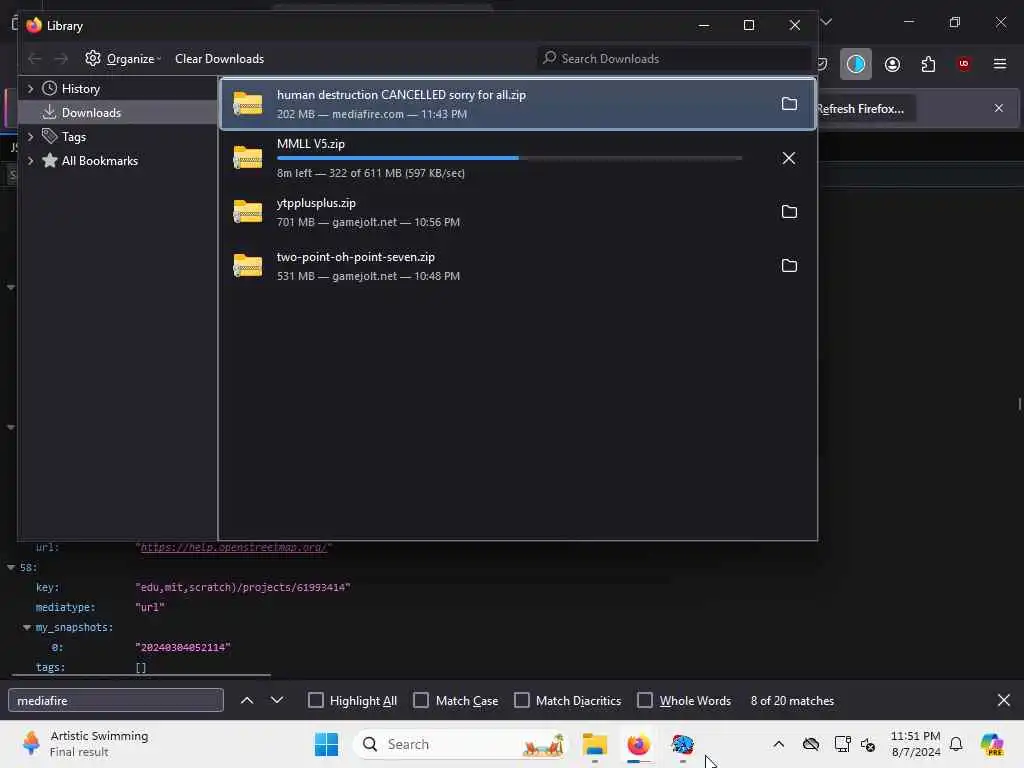Click Clear Downloads button
Image resolution: width=1024 pixels, height=768 pixels.
coord(219,59)
